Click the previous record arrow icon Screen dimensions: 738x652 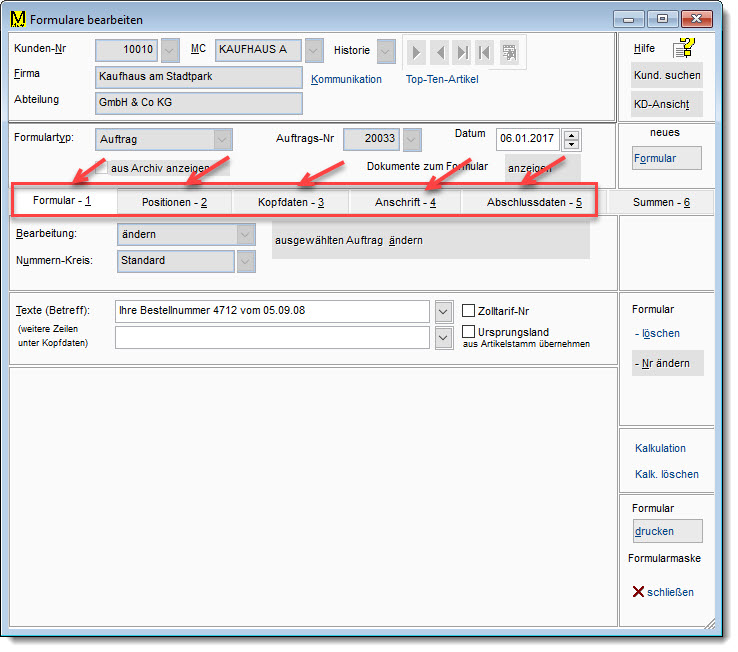coord(439,52)
